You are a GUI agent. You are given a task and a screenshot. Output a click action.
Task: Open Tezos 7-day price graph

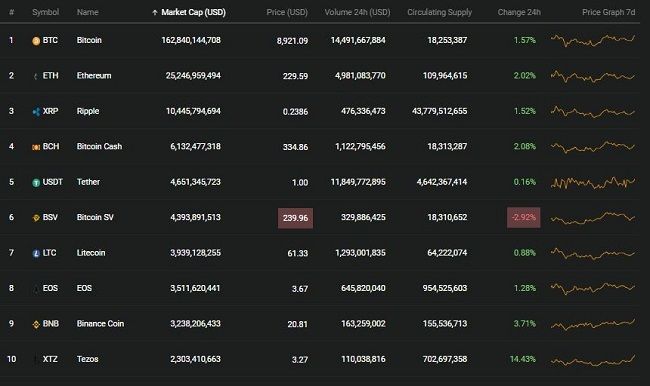pyautogui.click(x=593, y=360)
